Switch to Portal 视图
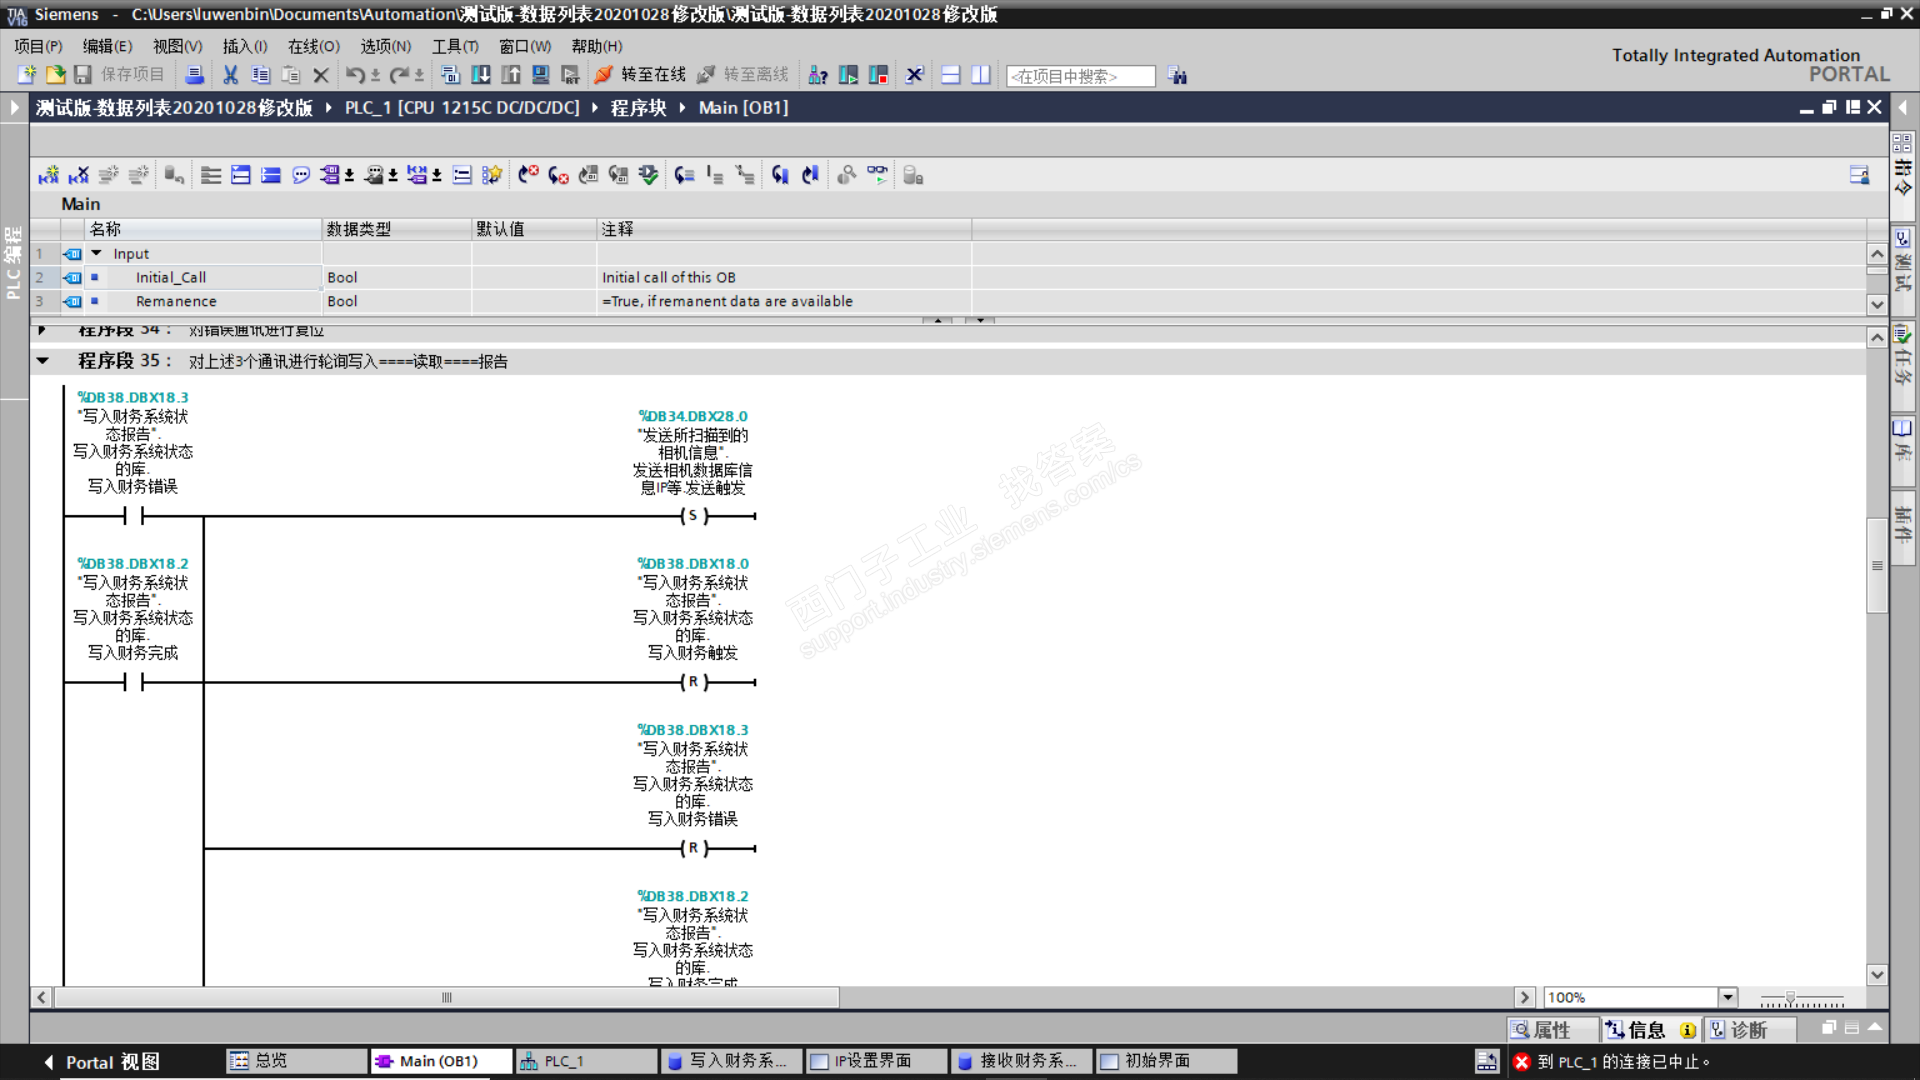The image size is (1920, 1080). tap(102, 1062)
